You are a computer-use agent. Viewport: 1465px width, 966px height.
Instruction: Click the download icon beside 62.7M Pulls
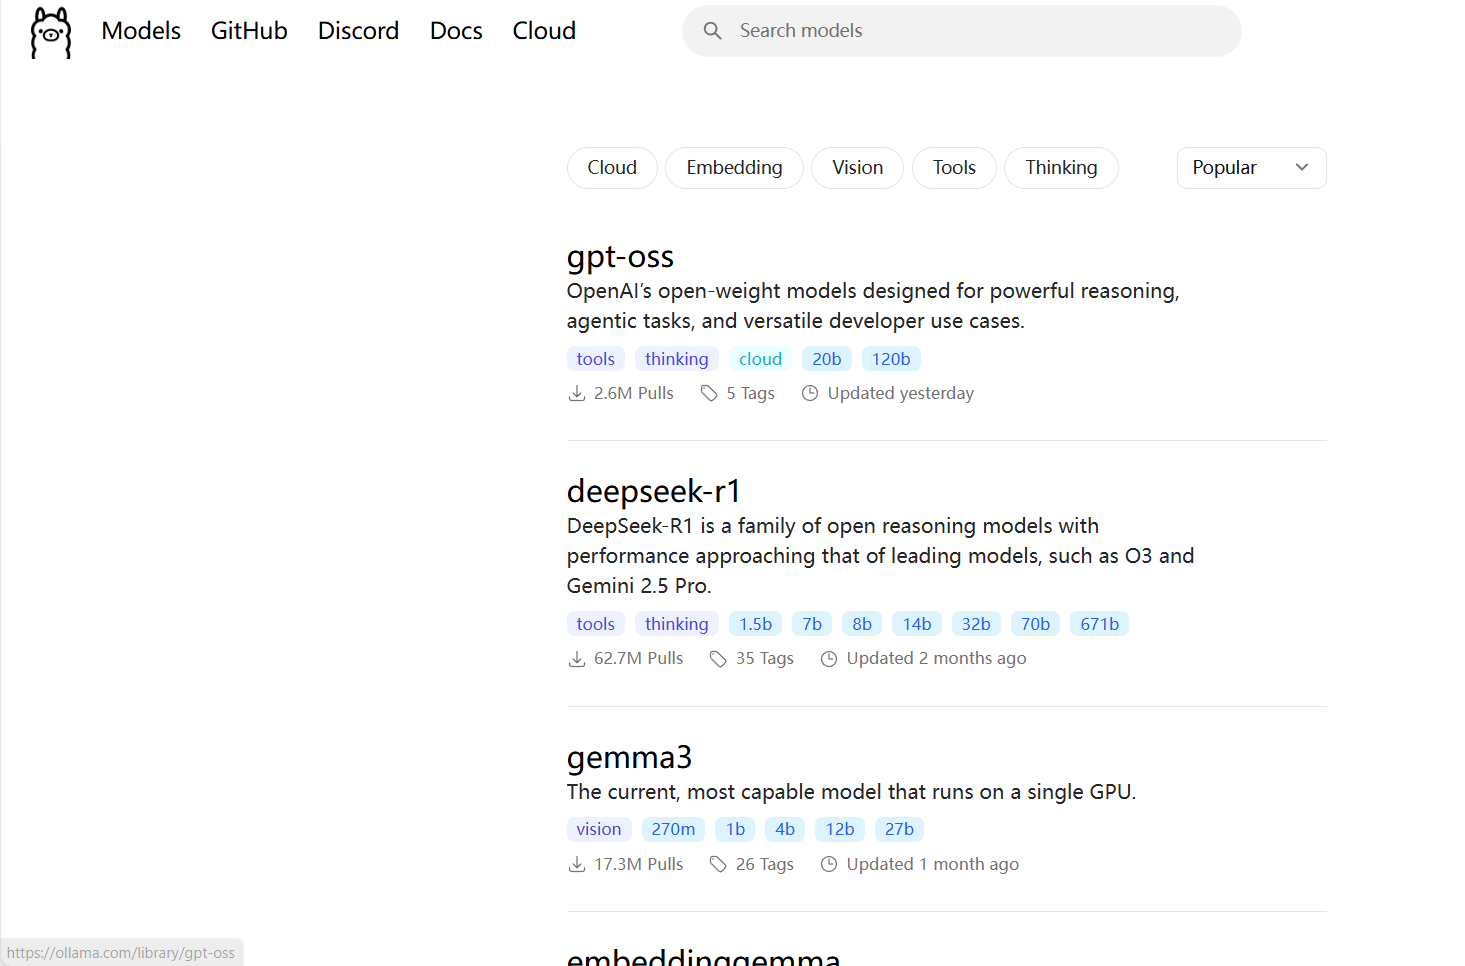[577, 659]
